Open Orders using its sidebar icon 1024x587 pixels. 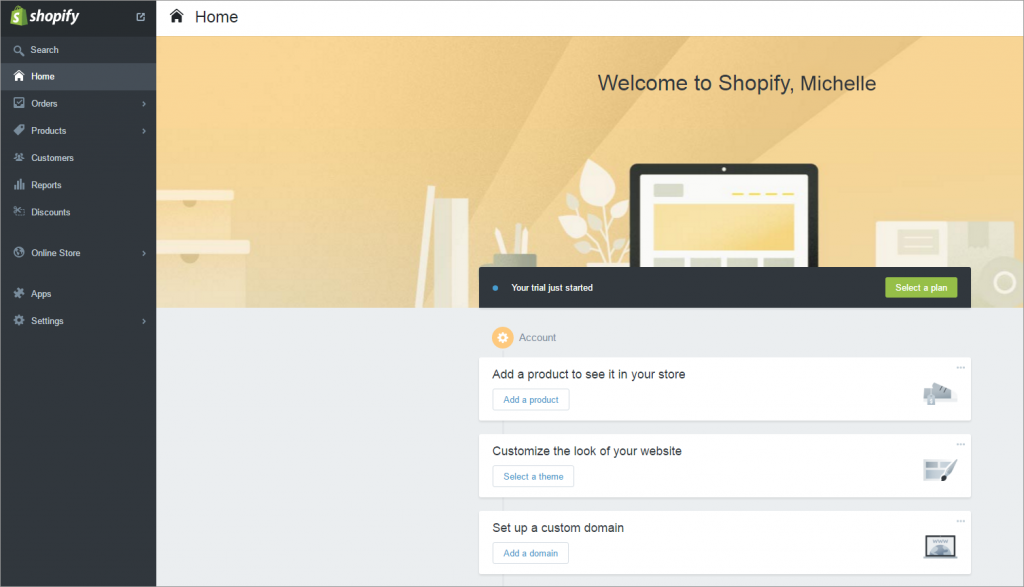[x=18, y=103]
